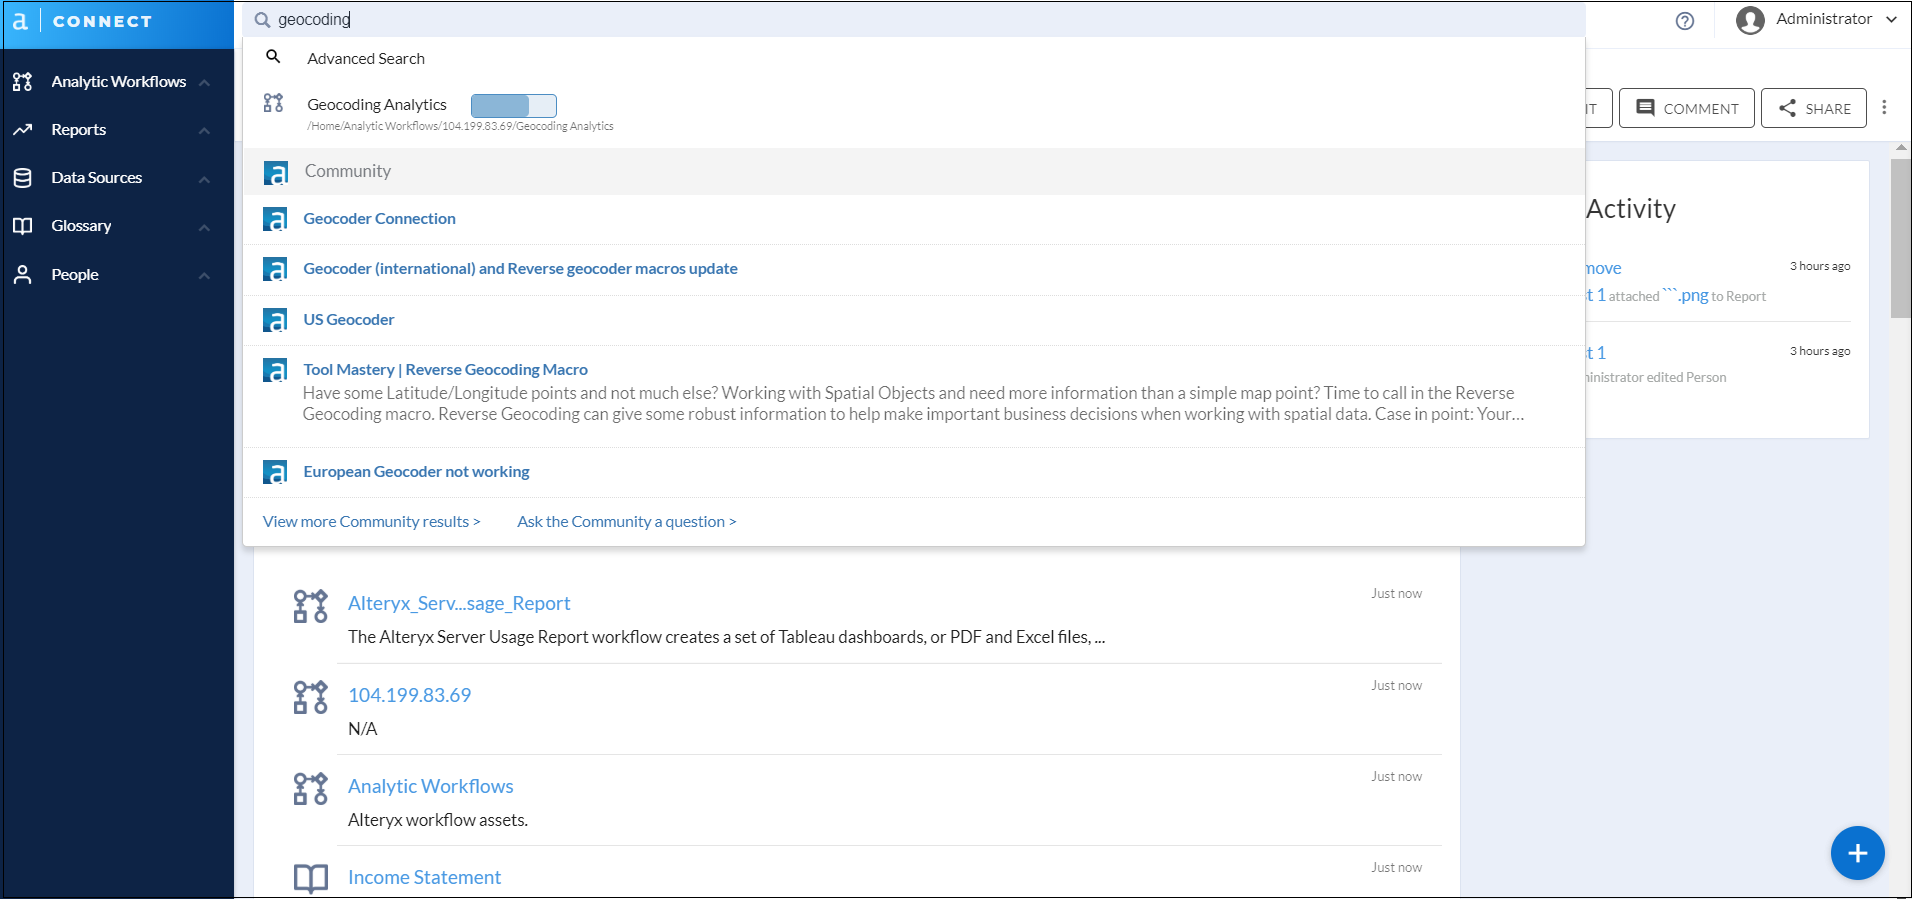Click the Glossary book sidebar icon

coord(23,226)
